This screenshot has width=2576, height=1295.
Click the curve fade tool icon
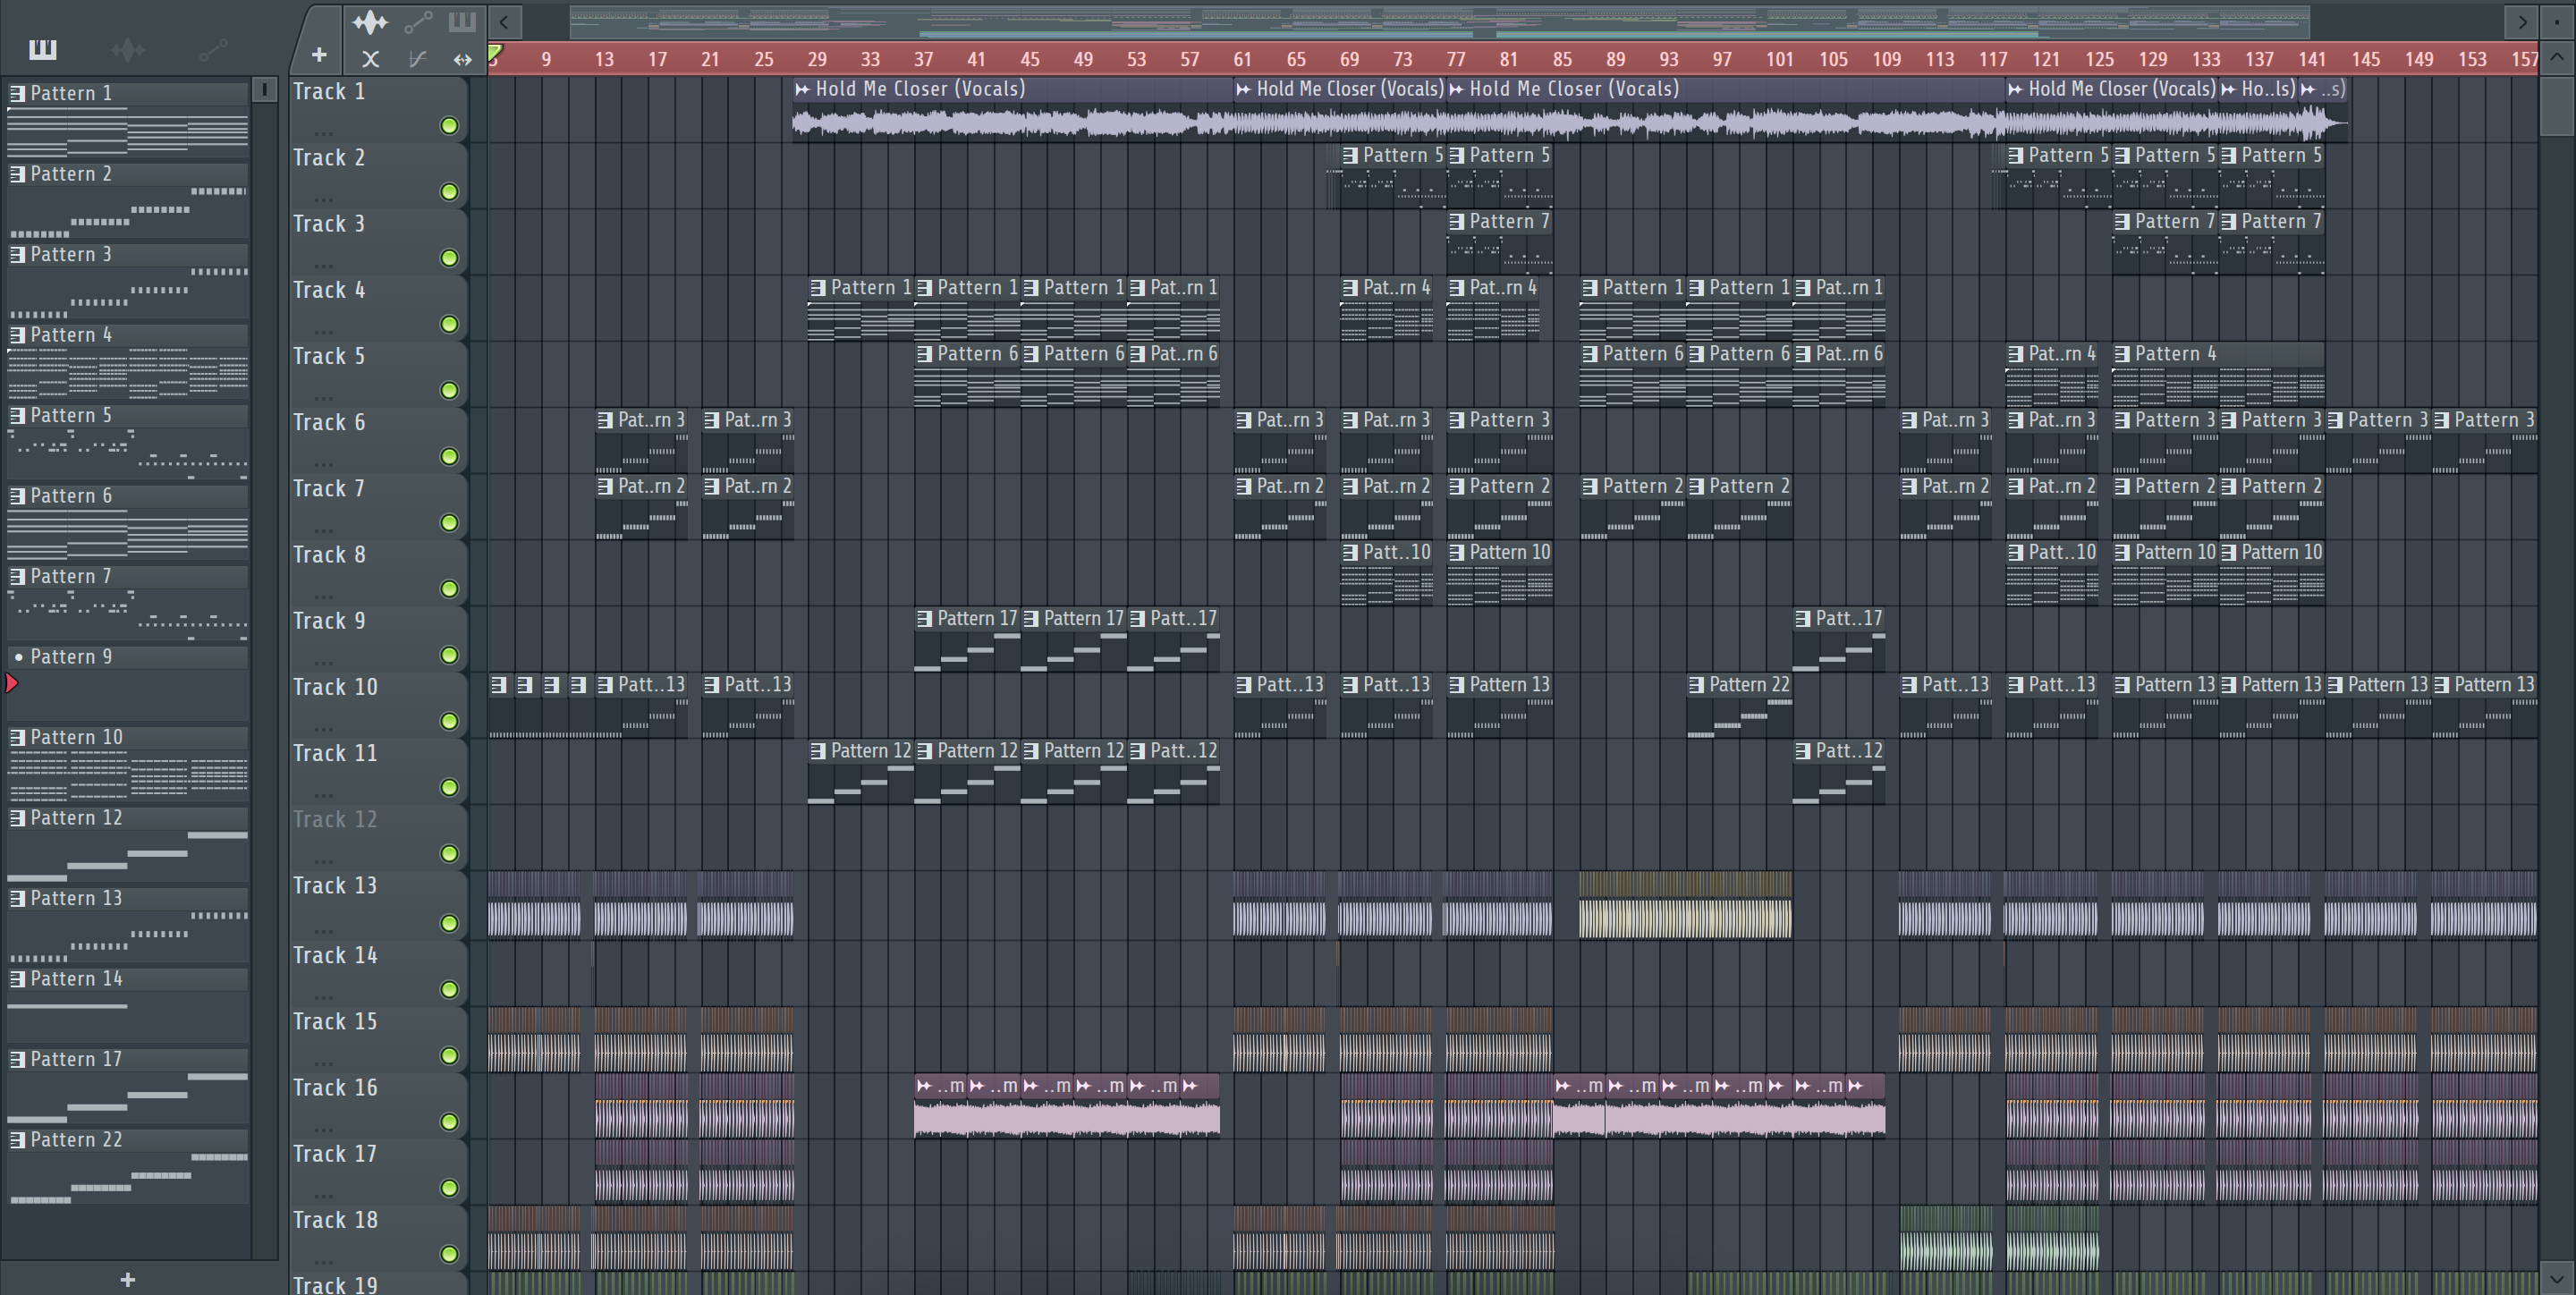[x=417, y=59]
